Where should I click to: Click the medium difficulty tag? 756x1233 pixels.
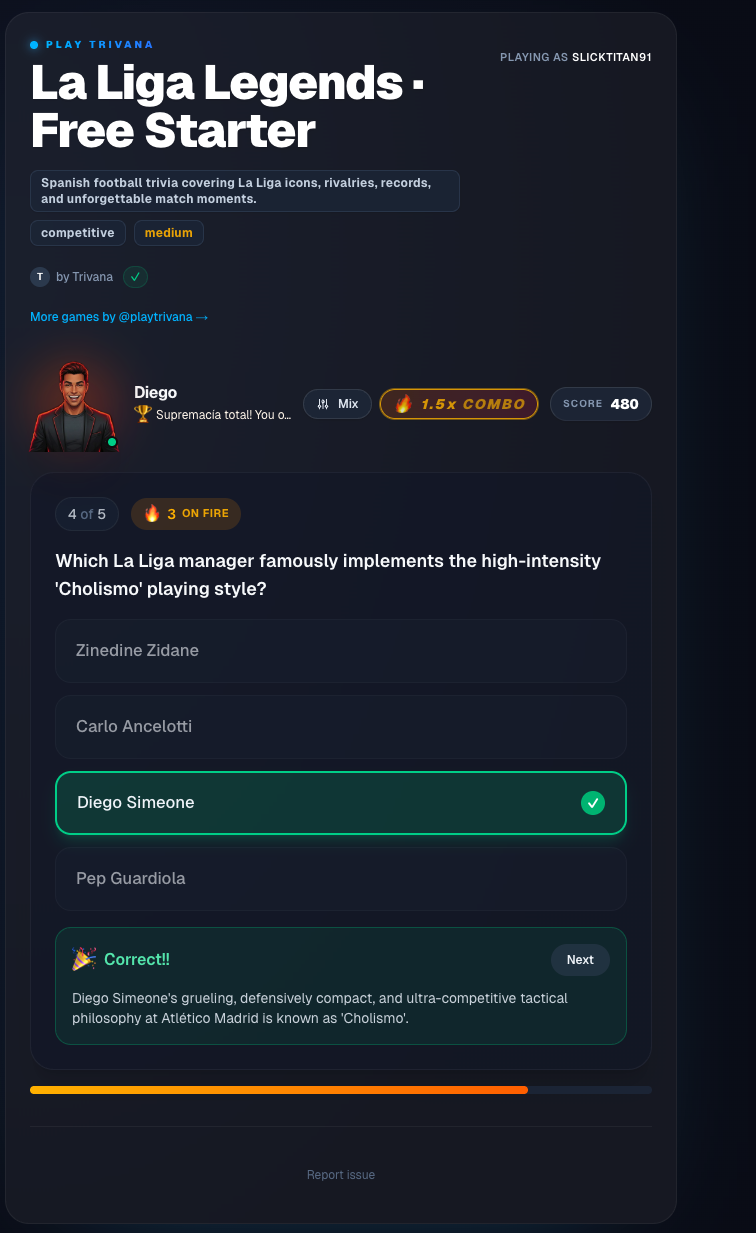tap(169, 233)
